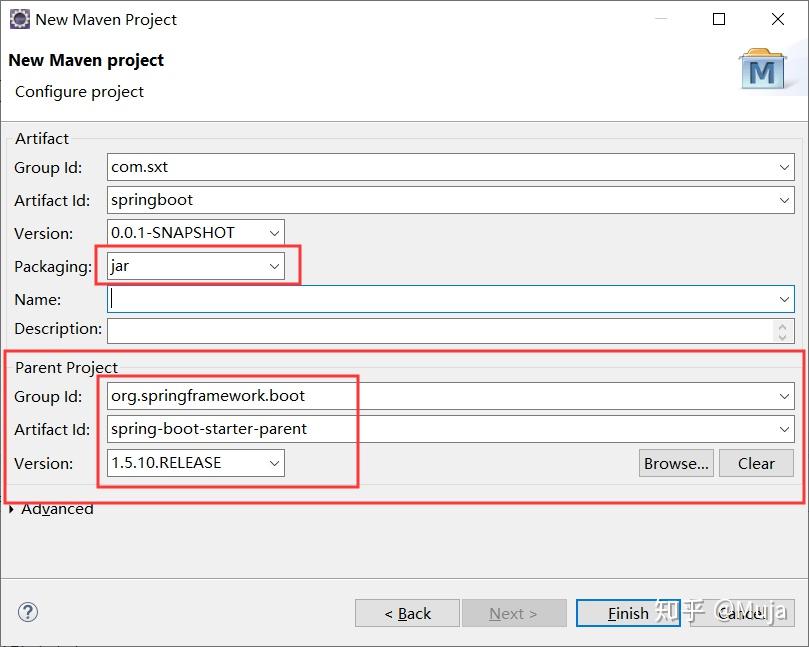
Task: Click the help question mark icon
Action: tap(28, 612)
